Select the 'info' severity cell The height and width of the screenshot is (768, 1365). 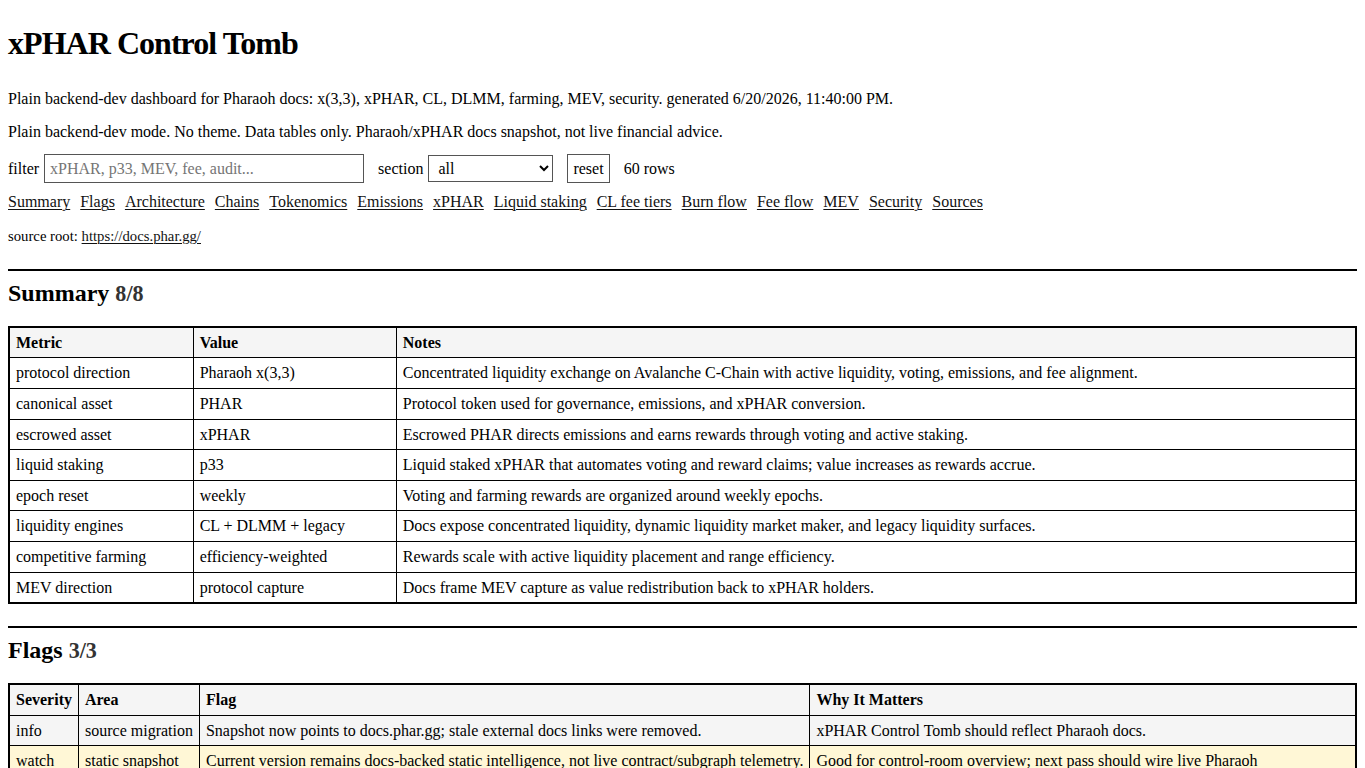(44, 731)
